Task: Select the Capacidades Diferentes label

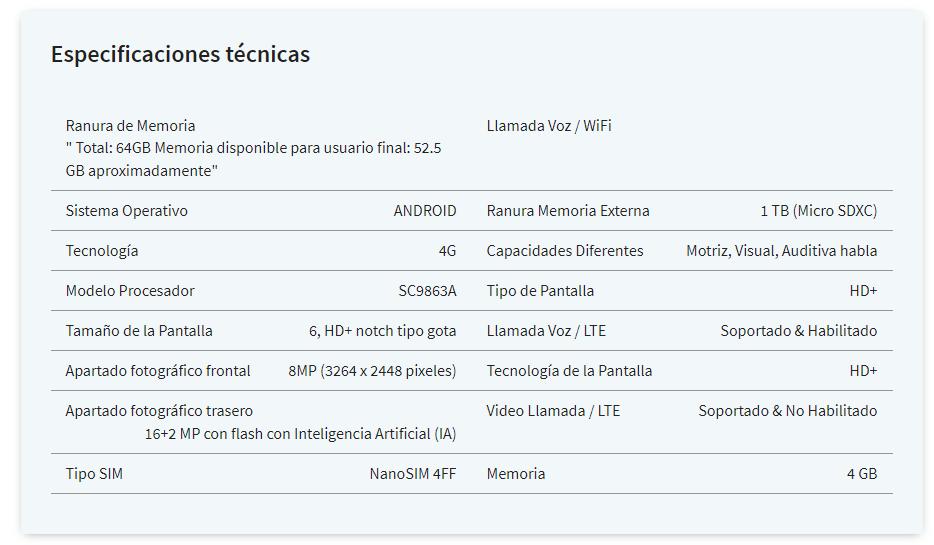Action: 565,251
